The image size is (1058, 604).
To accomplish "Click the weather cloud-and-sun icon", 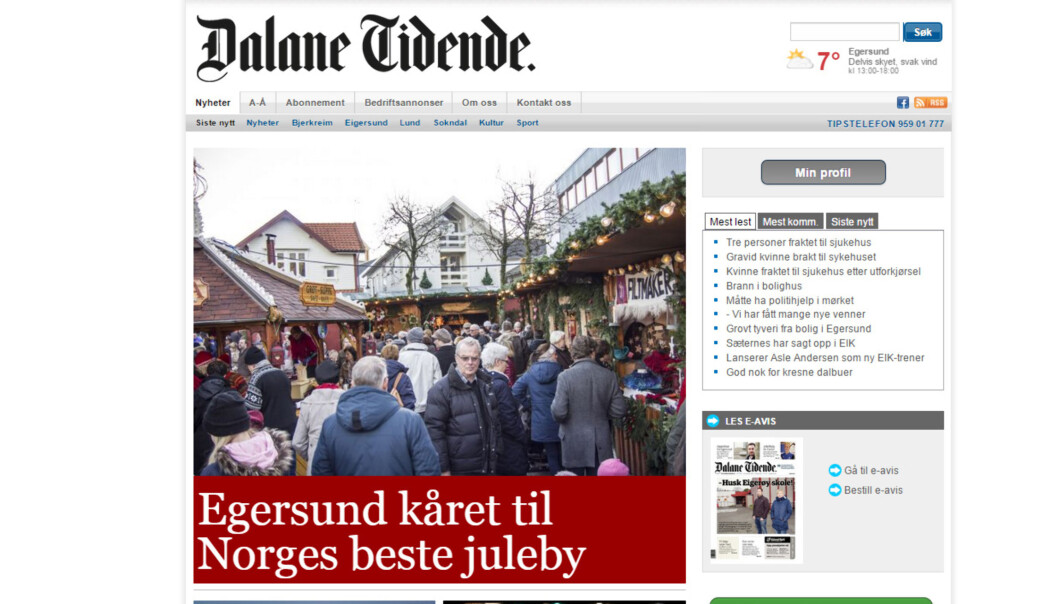I will pyautogui.click(x=799, y=60).
